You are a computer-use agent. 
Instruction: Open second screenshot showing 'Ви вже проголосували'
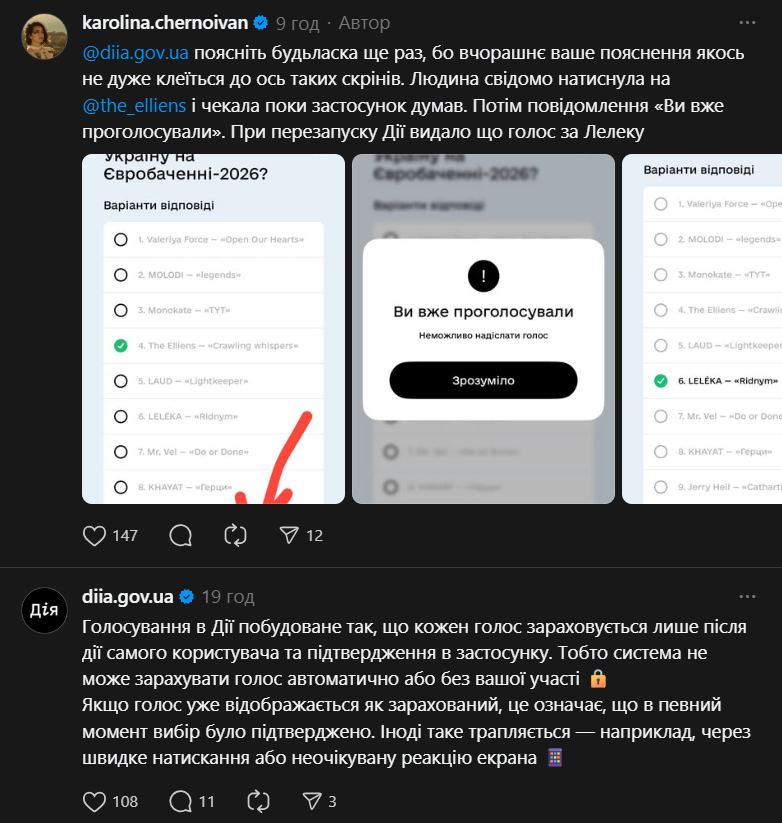483,329
